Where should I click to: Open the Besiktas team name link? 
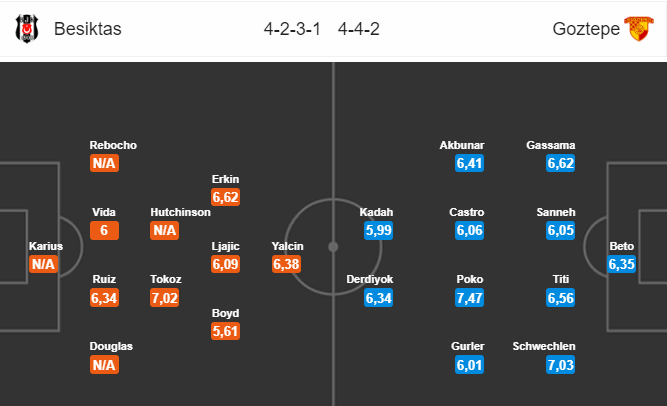[88, 29]
